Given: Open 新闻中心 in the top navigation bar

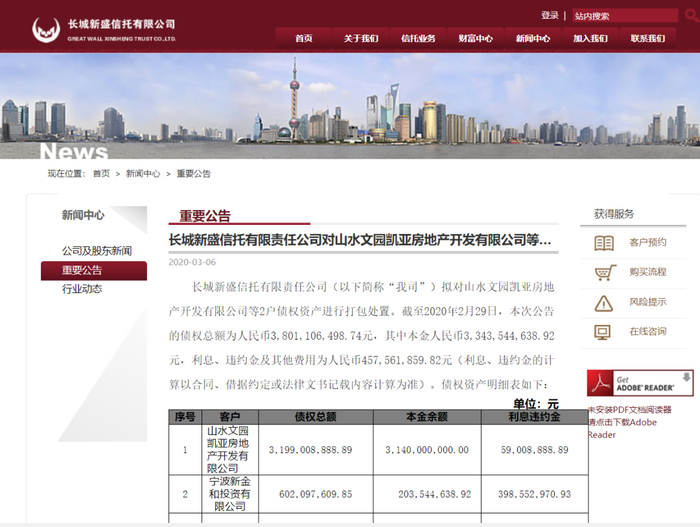Looking at the screenshot, I should (533, 38).
